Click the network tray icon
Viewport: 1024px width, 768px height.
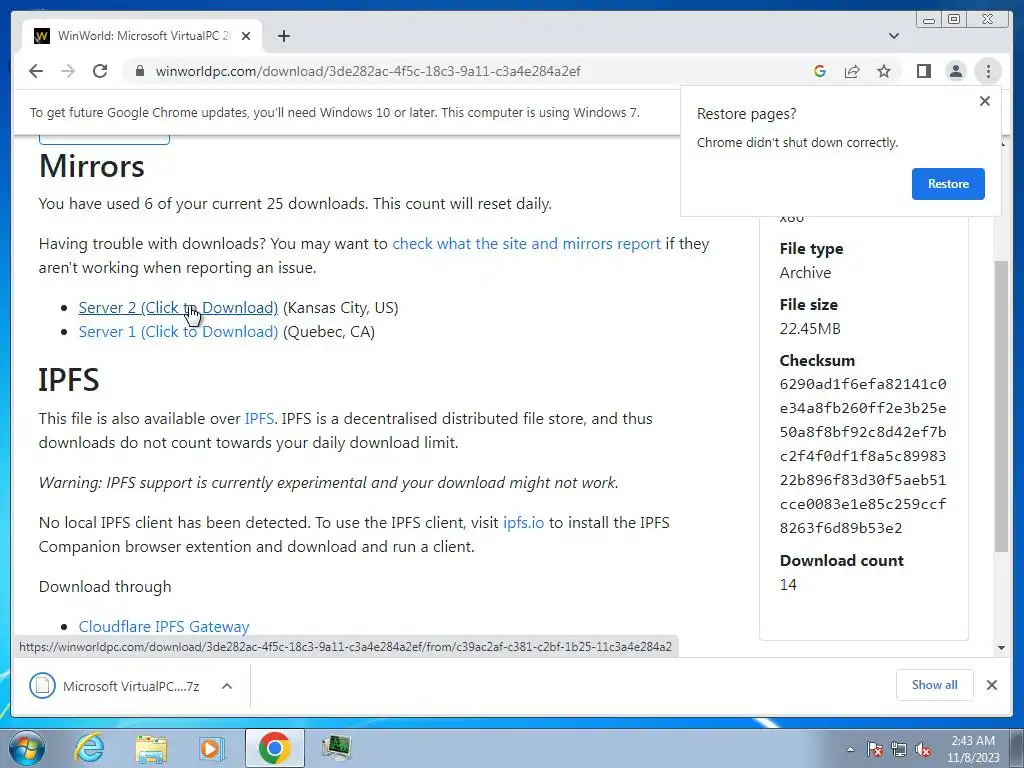click(x=899, y=749)
